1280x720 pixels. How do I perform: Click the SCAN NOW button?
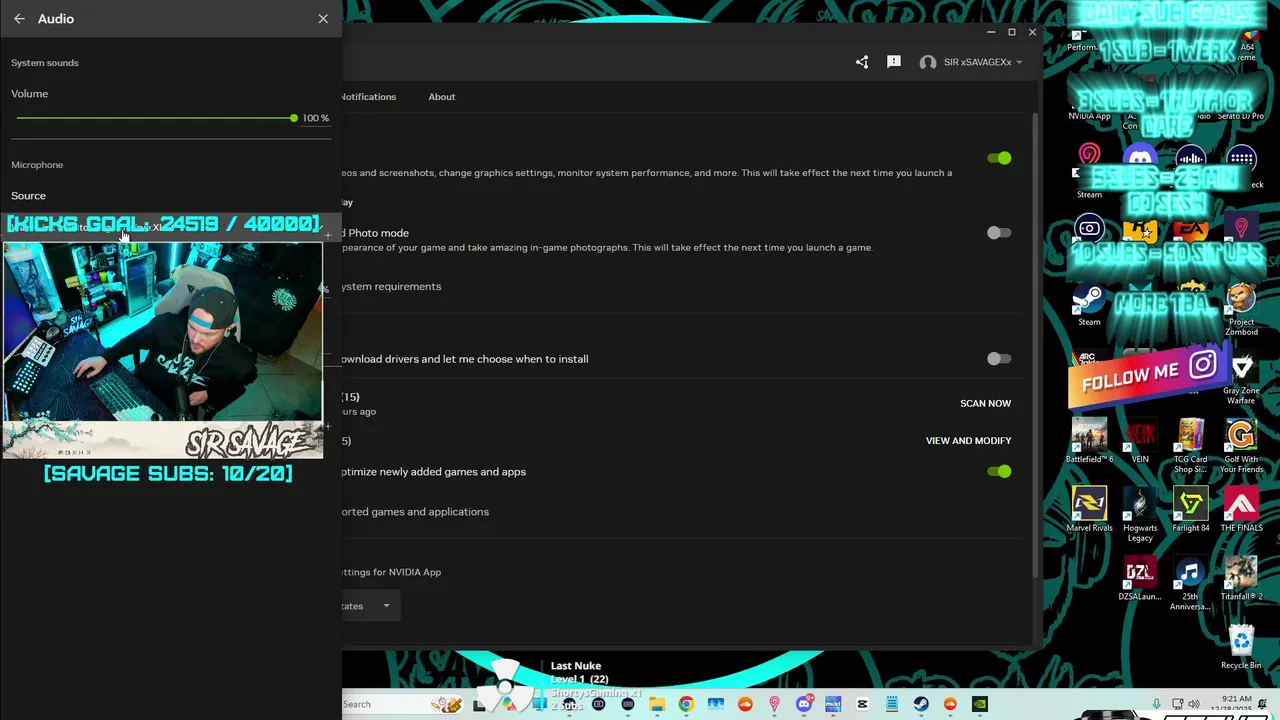click(x=985, y=403)
